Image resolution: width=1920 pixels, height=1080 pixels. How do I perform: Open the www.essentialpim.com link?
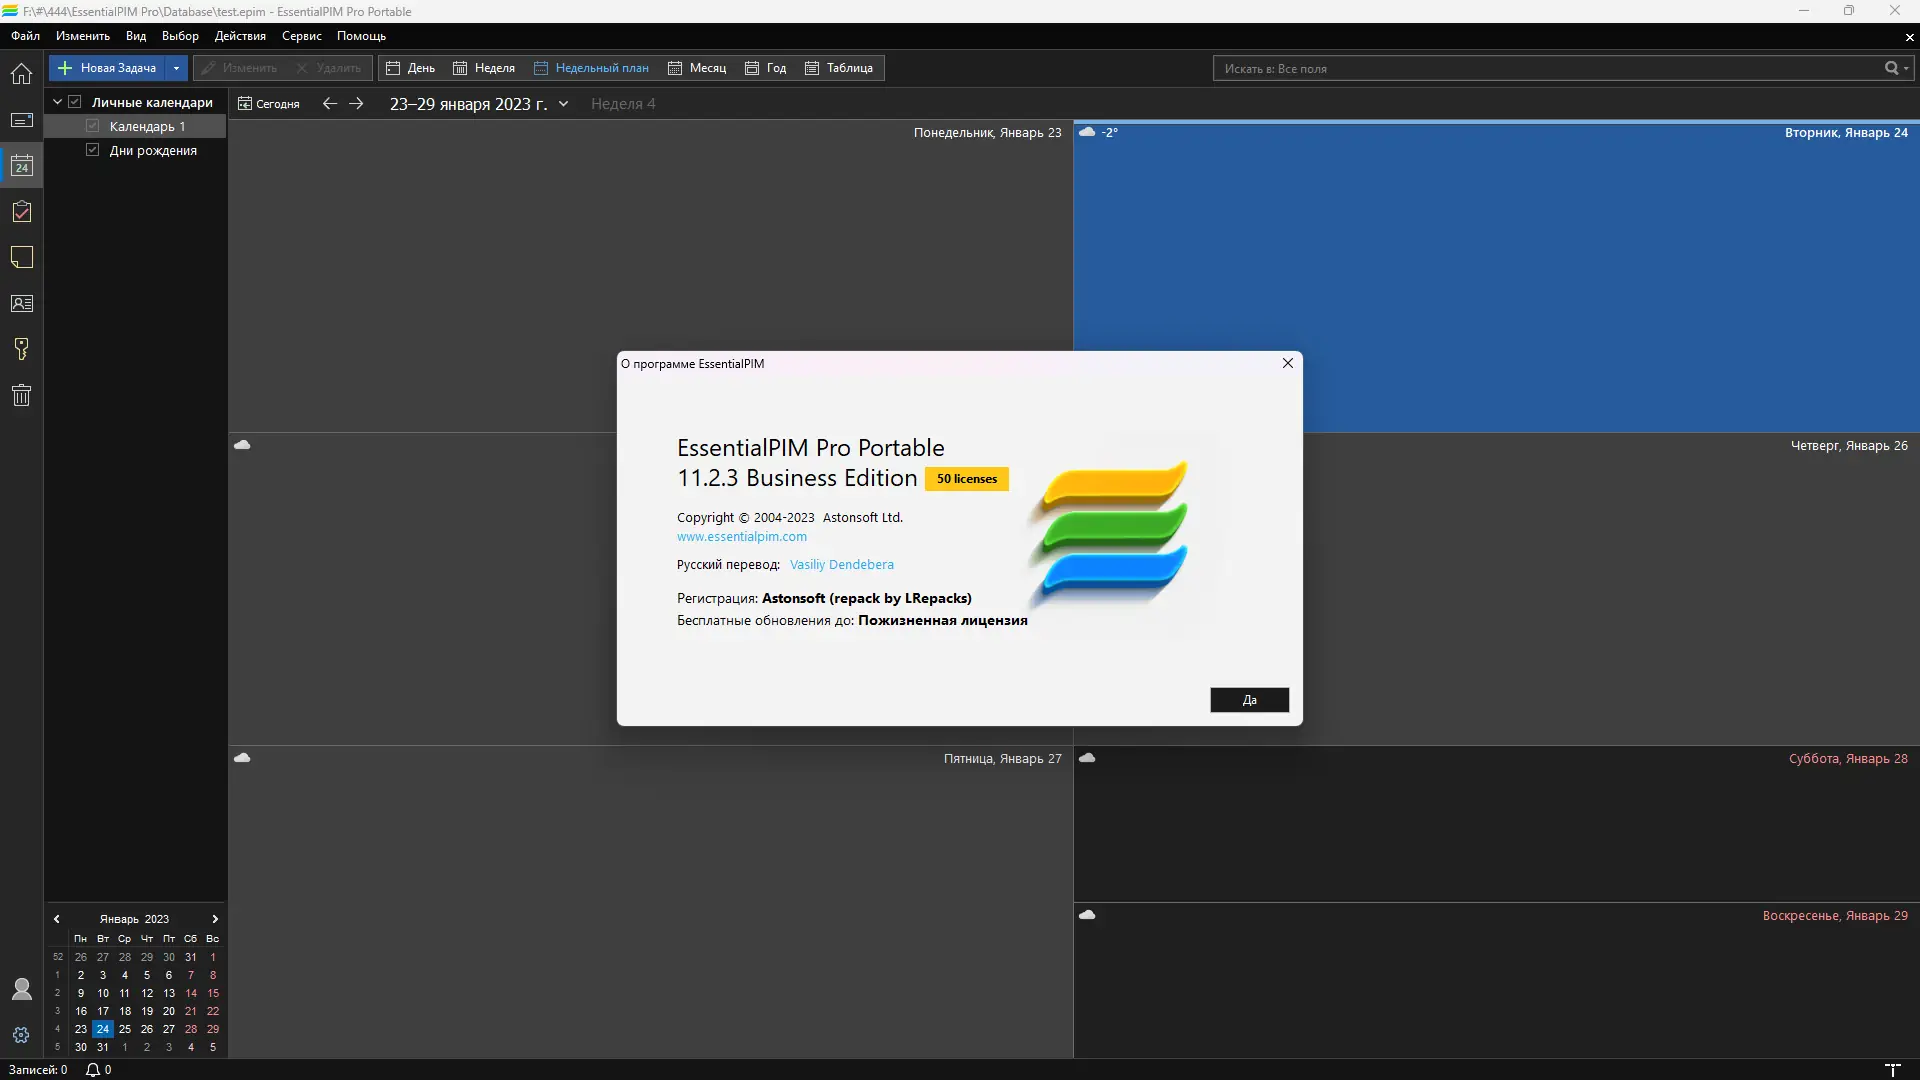pyautogui.click(x=741, y=537)
